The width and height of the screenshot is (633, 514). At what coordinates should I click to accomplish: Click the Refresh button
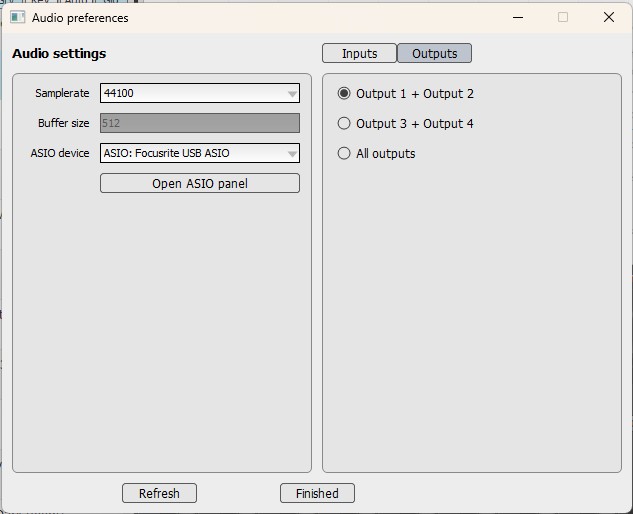(x=159, y=493)
